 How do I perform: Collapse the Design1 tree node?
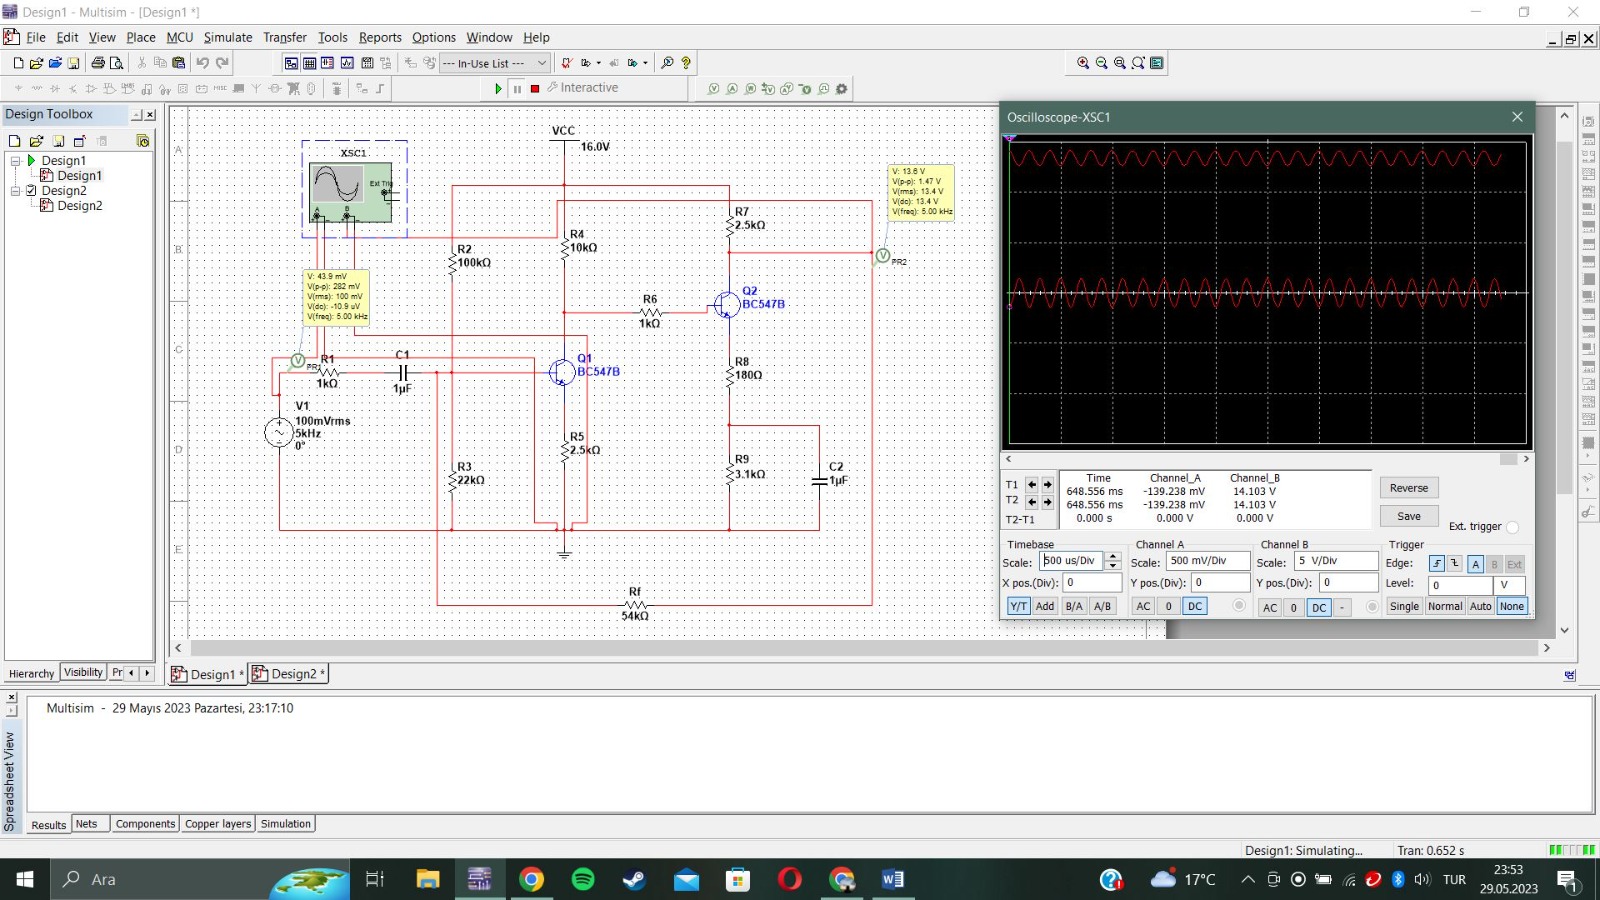(x=16, y=160)
